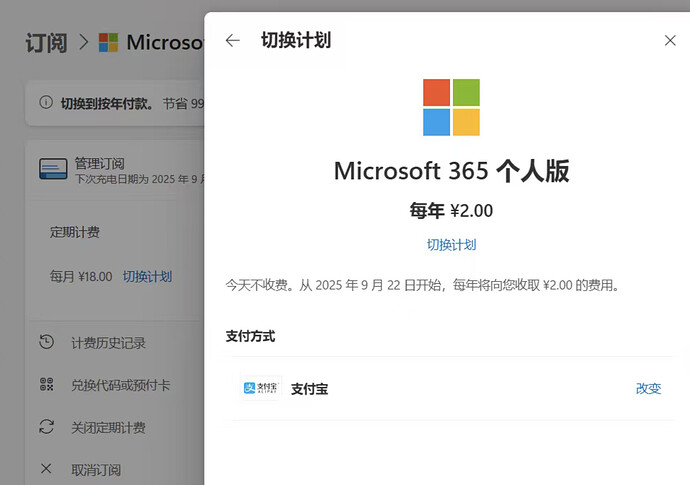Click the breadcrumb chevron separator after 订阅
690x485 pixels.
point(83,43)
